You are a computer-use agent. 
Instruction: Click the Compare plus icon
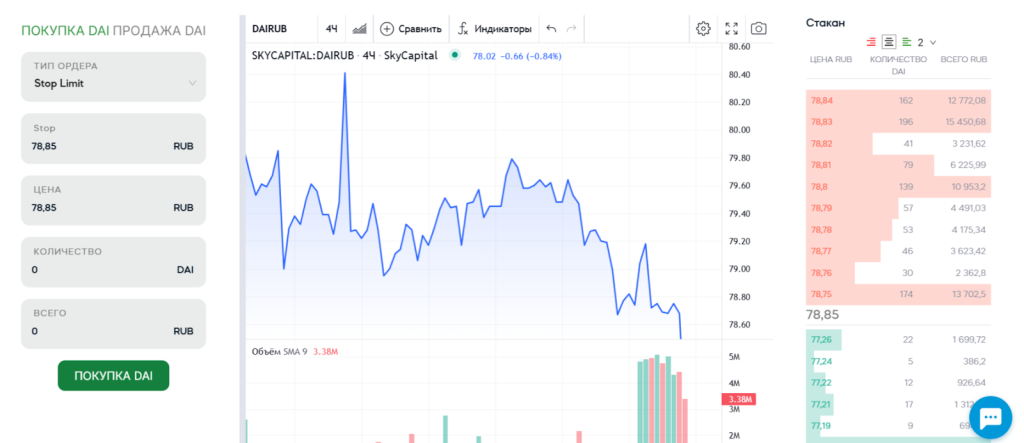point(387,29)
